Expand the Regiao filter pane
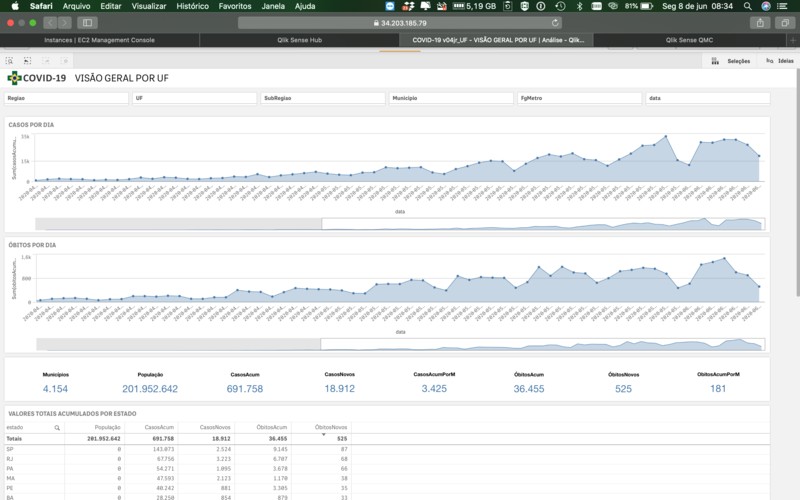The width and height of the screenshot is (800, 500). (66, 98)
